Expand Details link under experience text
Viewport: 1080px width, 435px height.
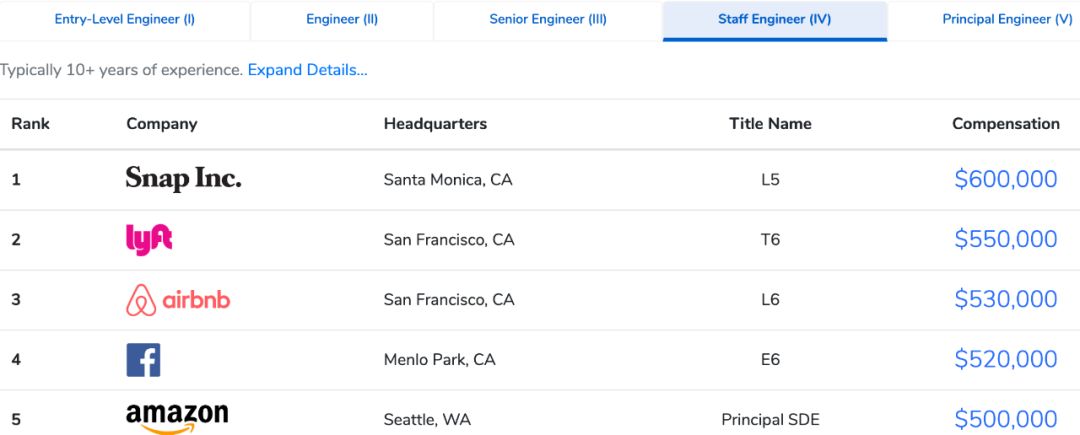(307, 70)
